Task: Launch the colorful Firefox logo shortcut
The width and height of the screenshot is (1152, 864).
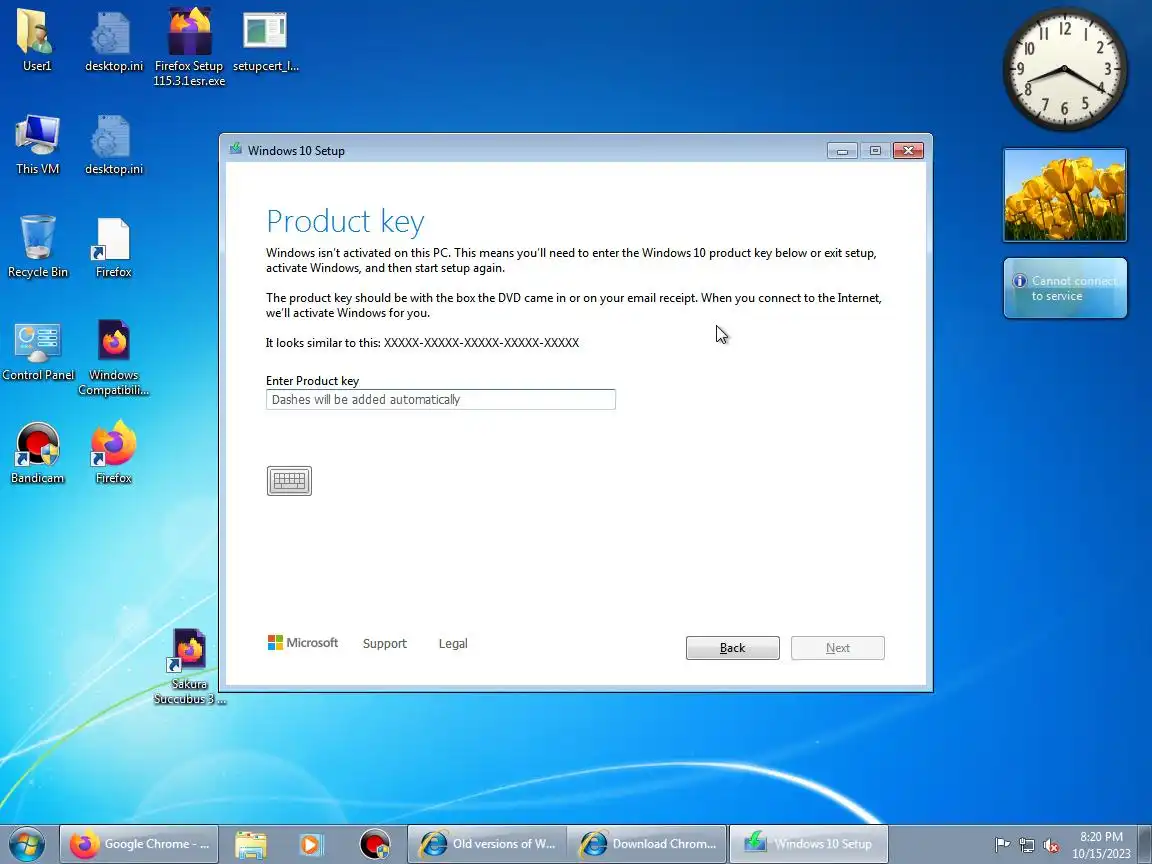Action: click(x=113, y=452)
